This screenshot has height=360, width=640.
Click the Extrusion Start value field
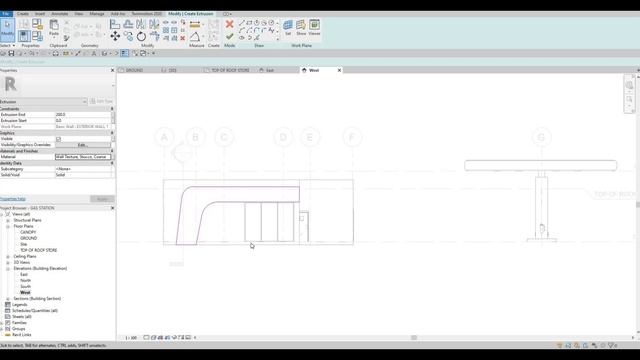pyautogui.click(x=82, y=121)
